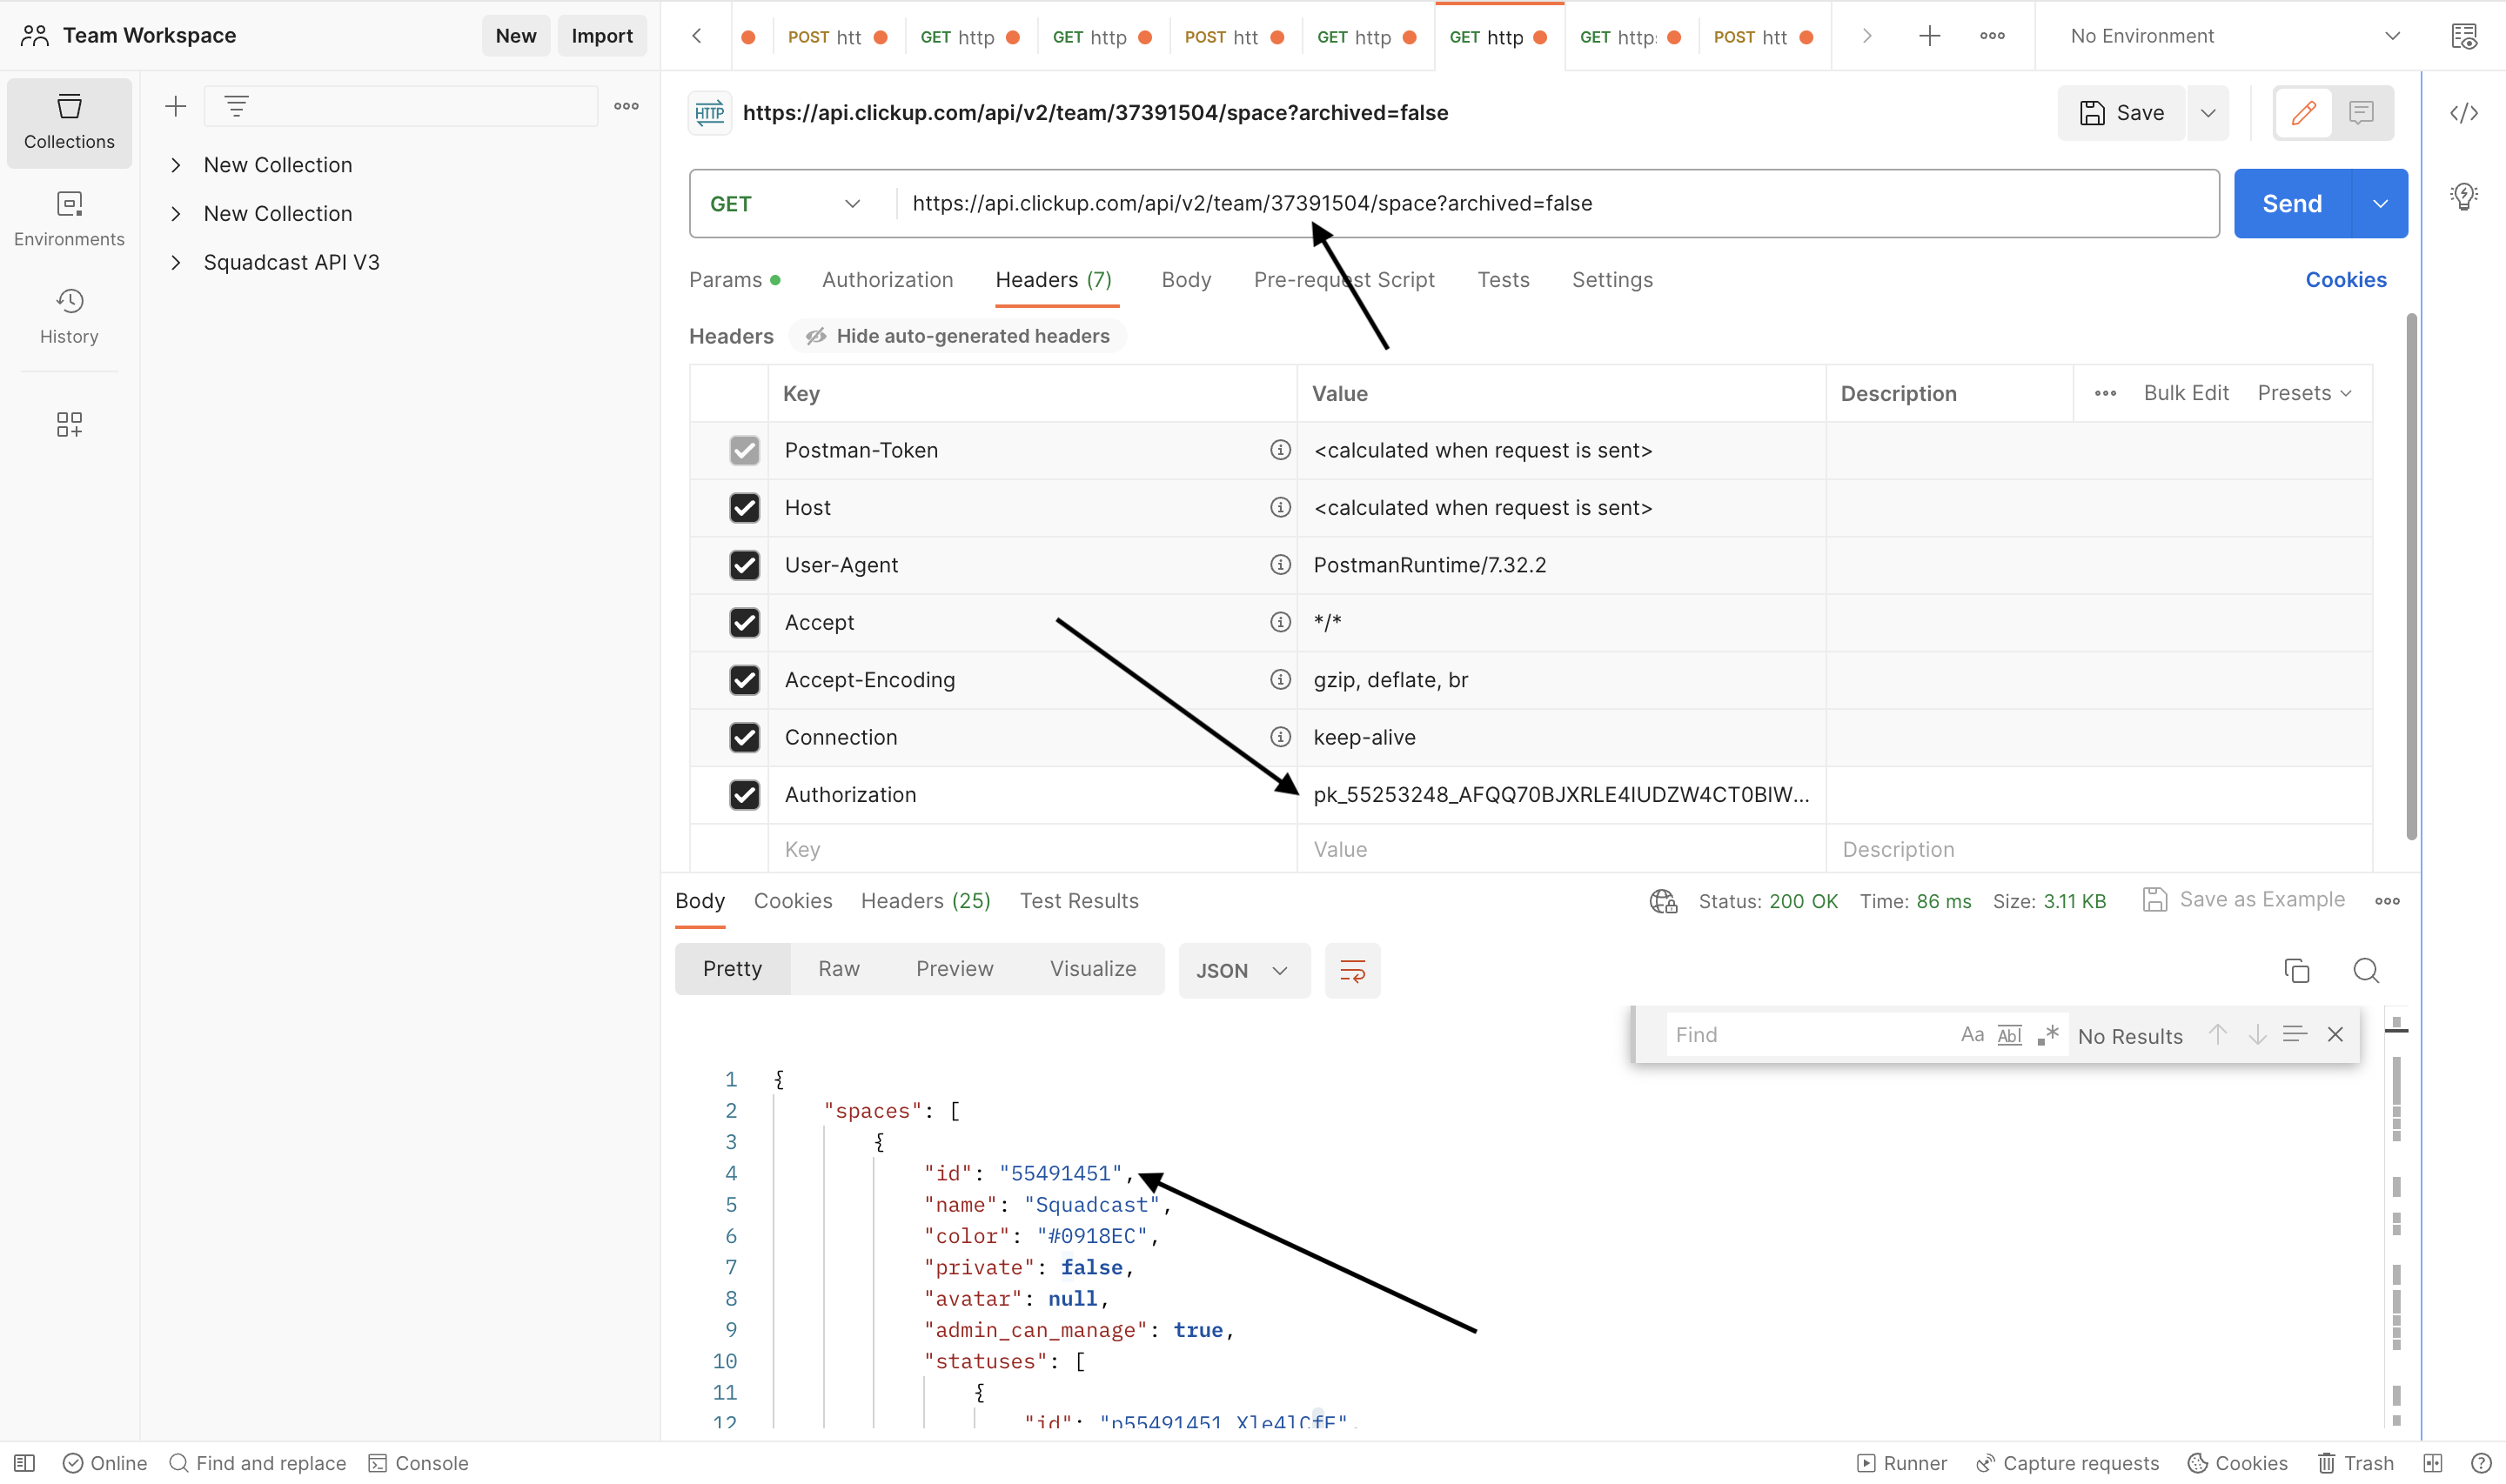Viewport: 2506px width, 1484px height.
Task: Open Trash in status bar
Action: 2356,1462
